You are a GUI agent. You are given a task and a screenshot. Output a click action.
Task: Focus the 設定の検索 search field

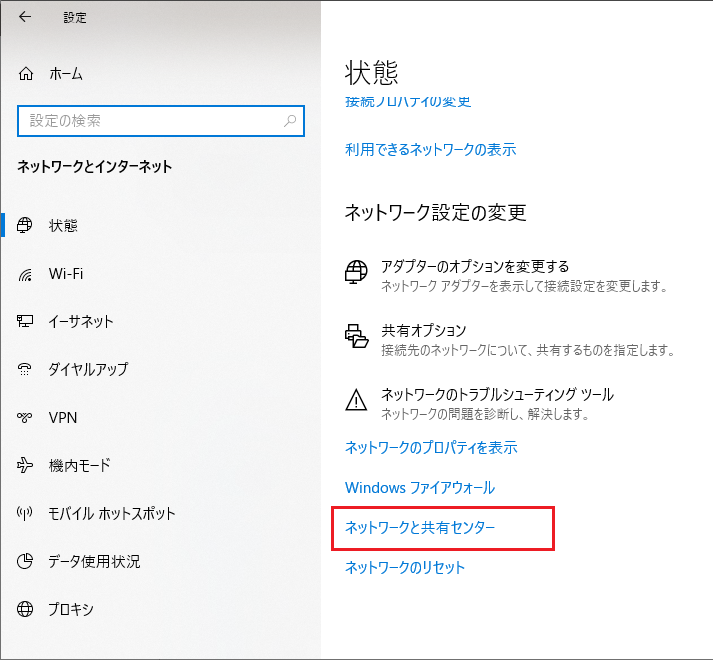[150, 121]
